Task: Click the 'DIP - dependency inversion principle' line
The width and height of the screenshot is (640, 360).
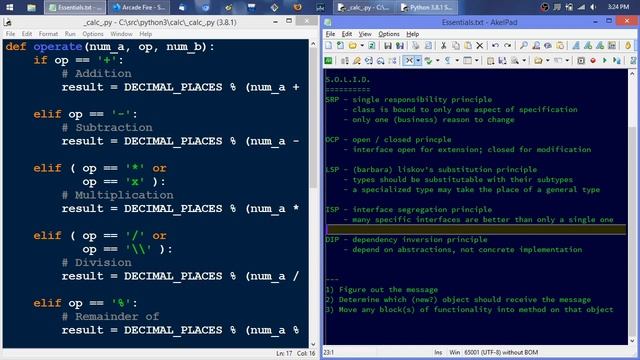Action: click(406, 240)
